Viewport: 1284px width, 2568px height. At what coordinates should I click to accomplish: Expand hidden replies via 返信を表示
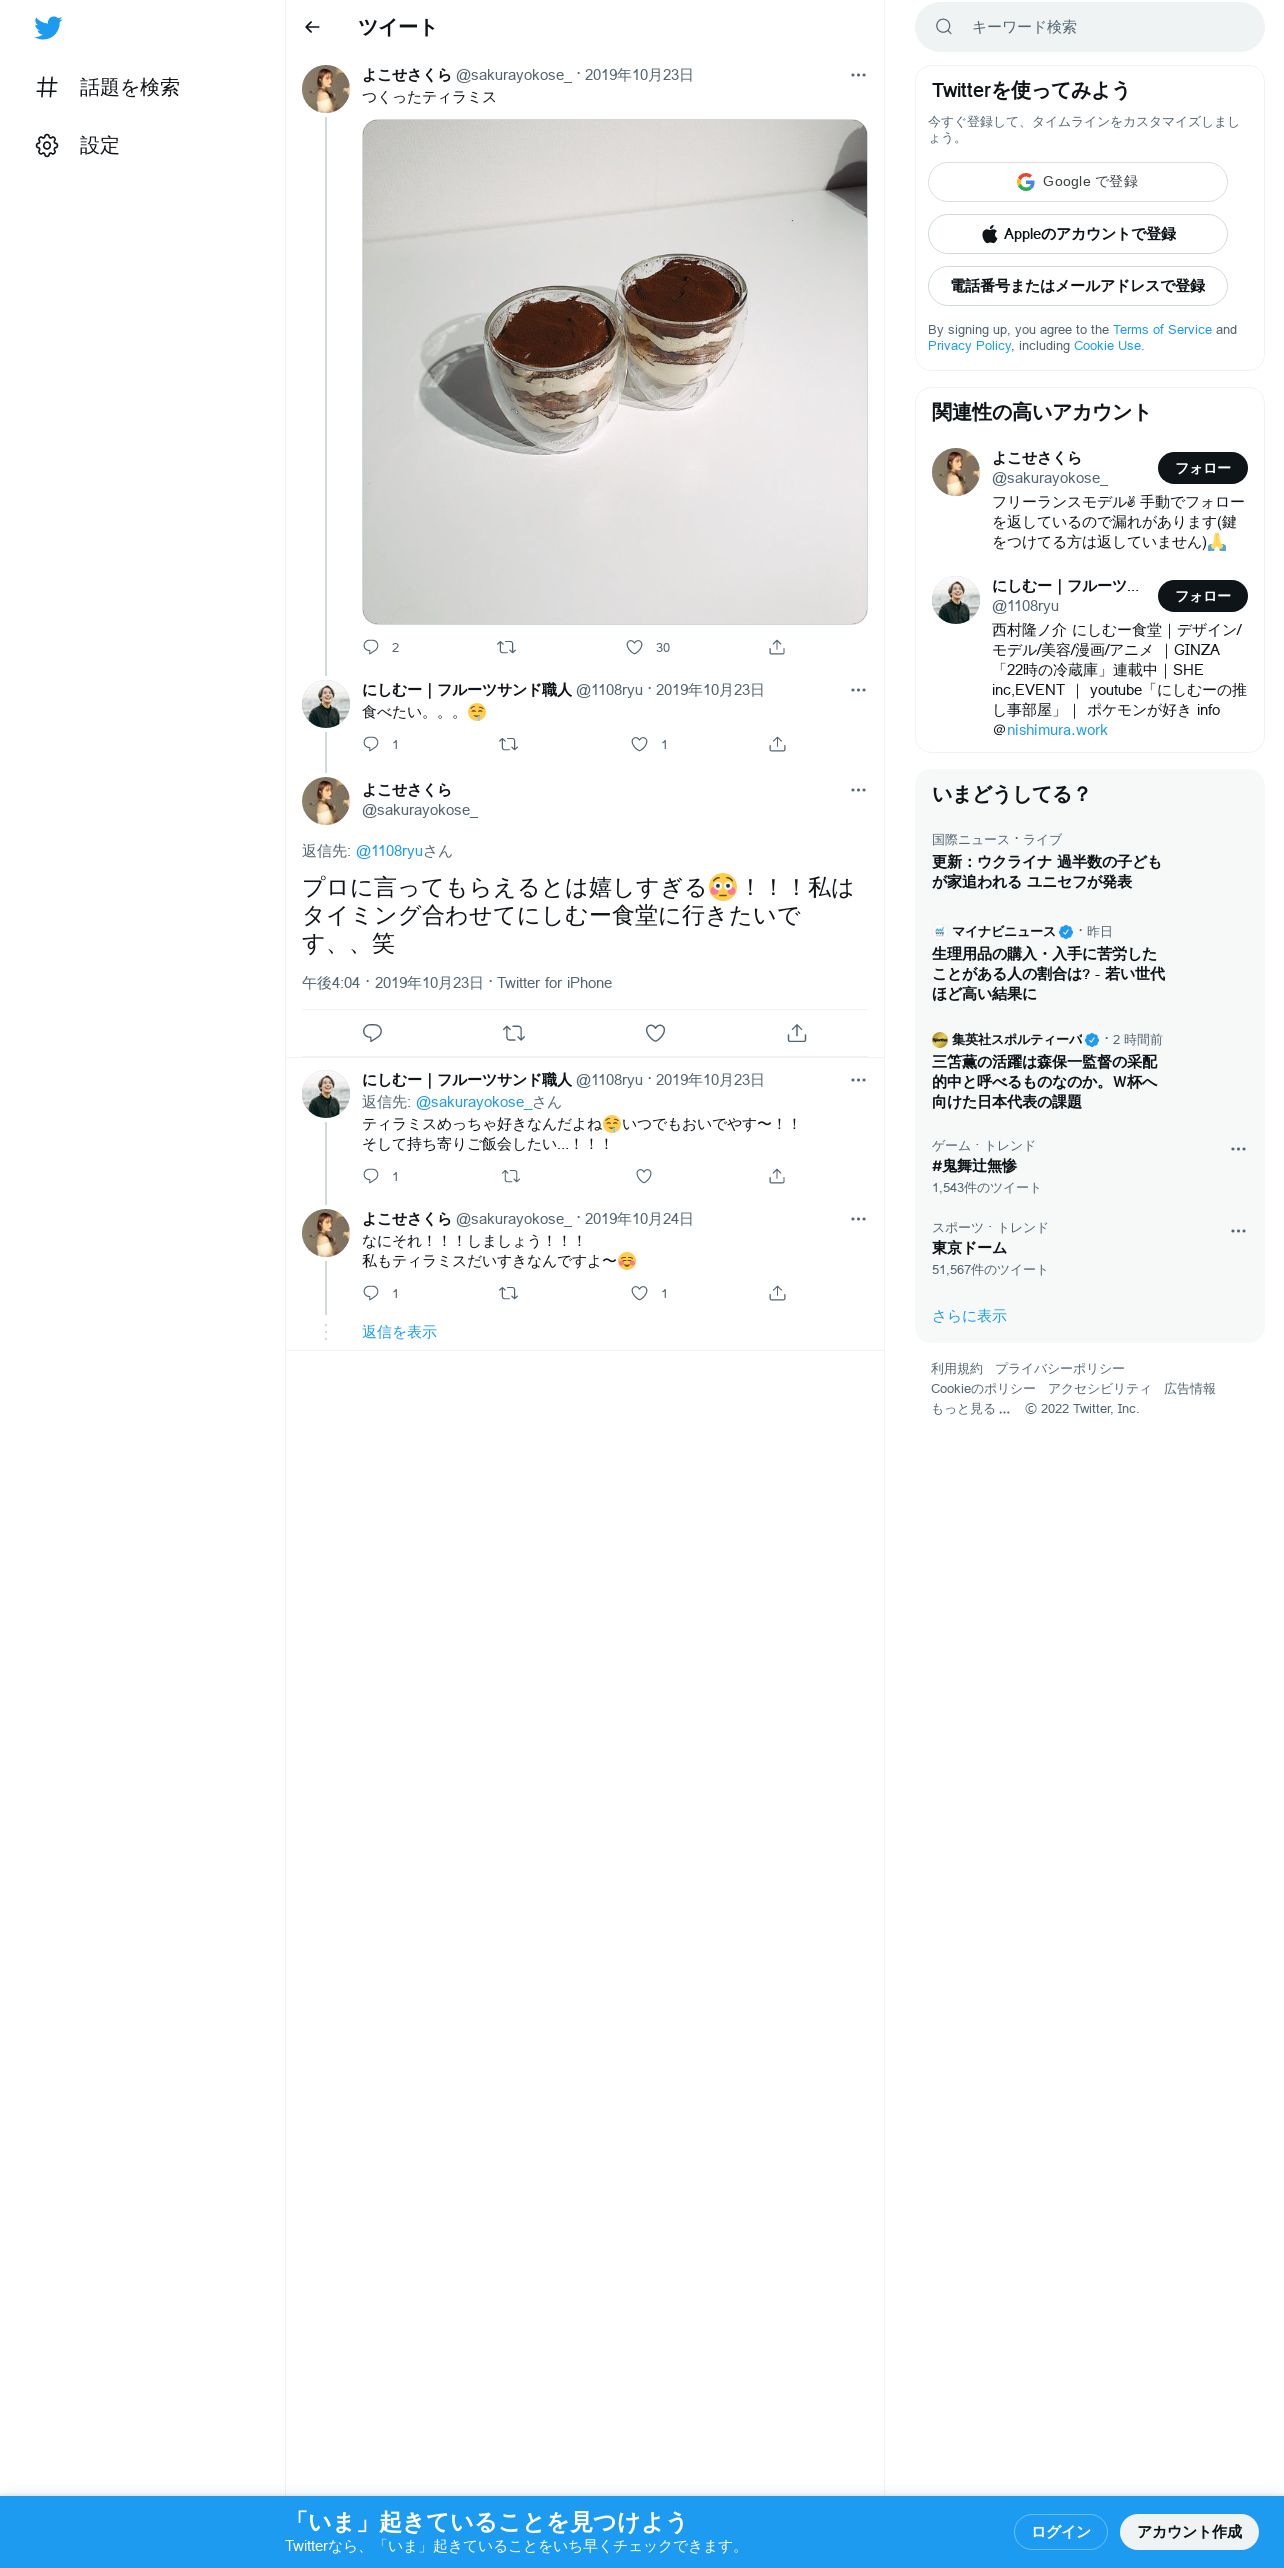point(399,1332)
